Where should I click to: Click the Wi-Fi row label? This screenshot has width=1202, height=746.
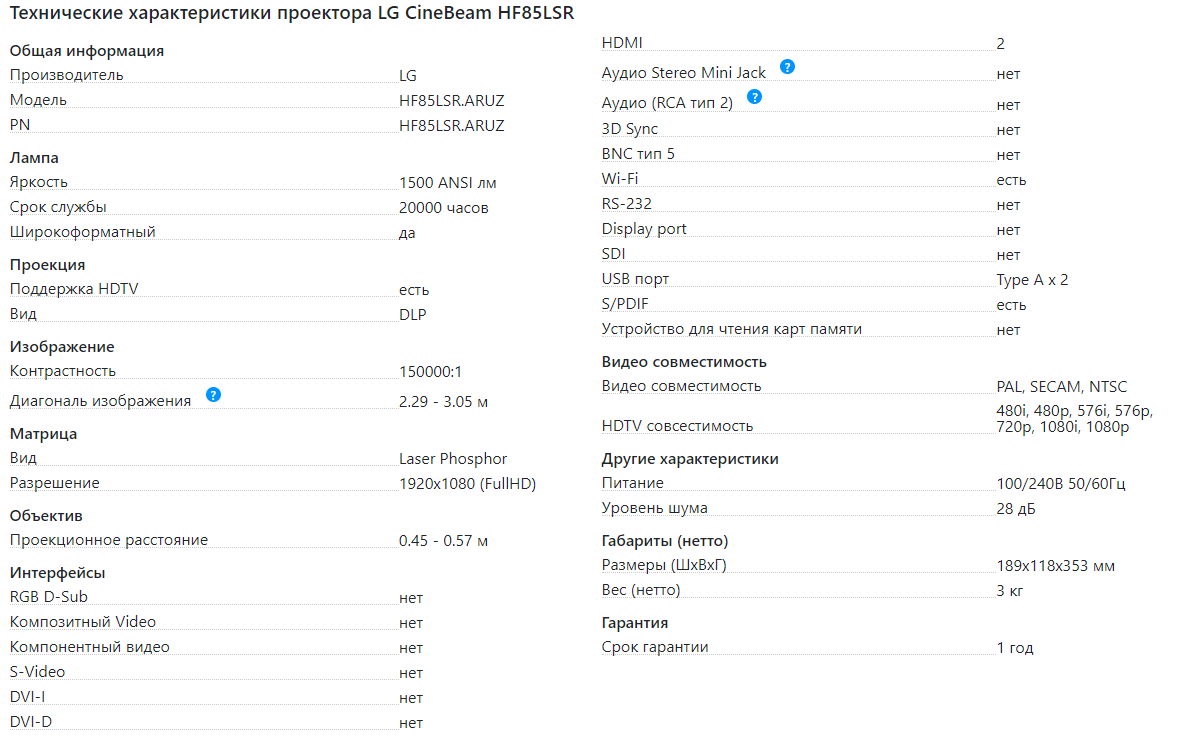[620, 179]
